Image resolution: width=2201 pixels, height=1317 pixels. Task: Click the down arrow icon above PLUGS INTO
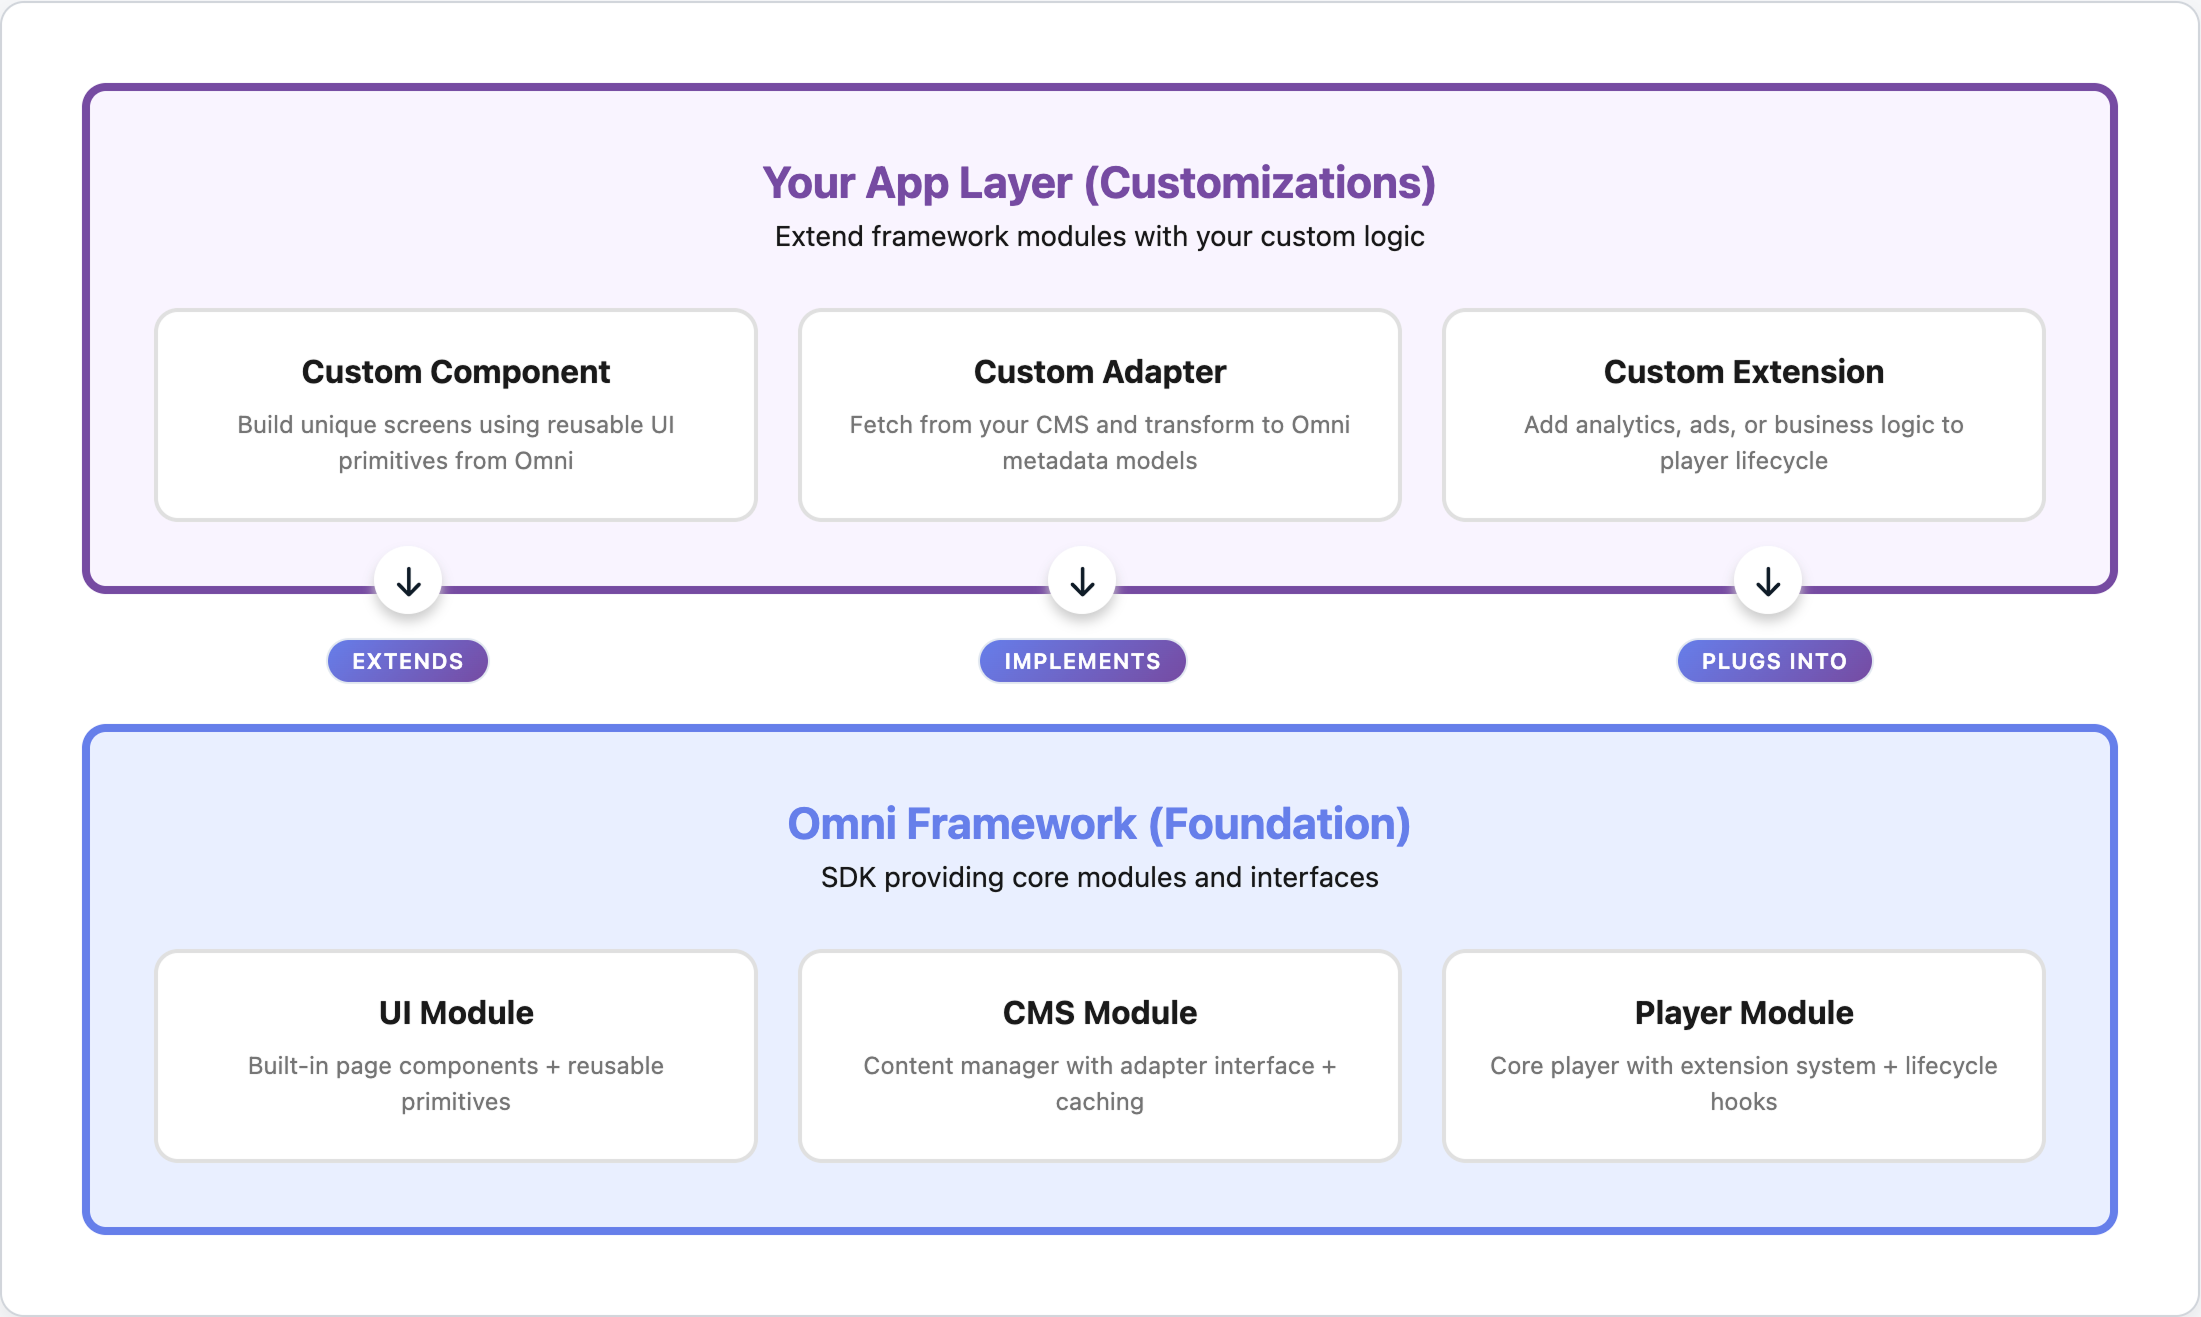[x=1768, y=582]
